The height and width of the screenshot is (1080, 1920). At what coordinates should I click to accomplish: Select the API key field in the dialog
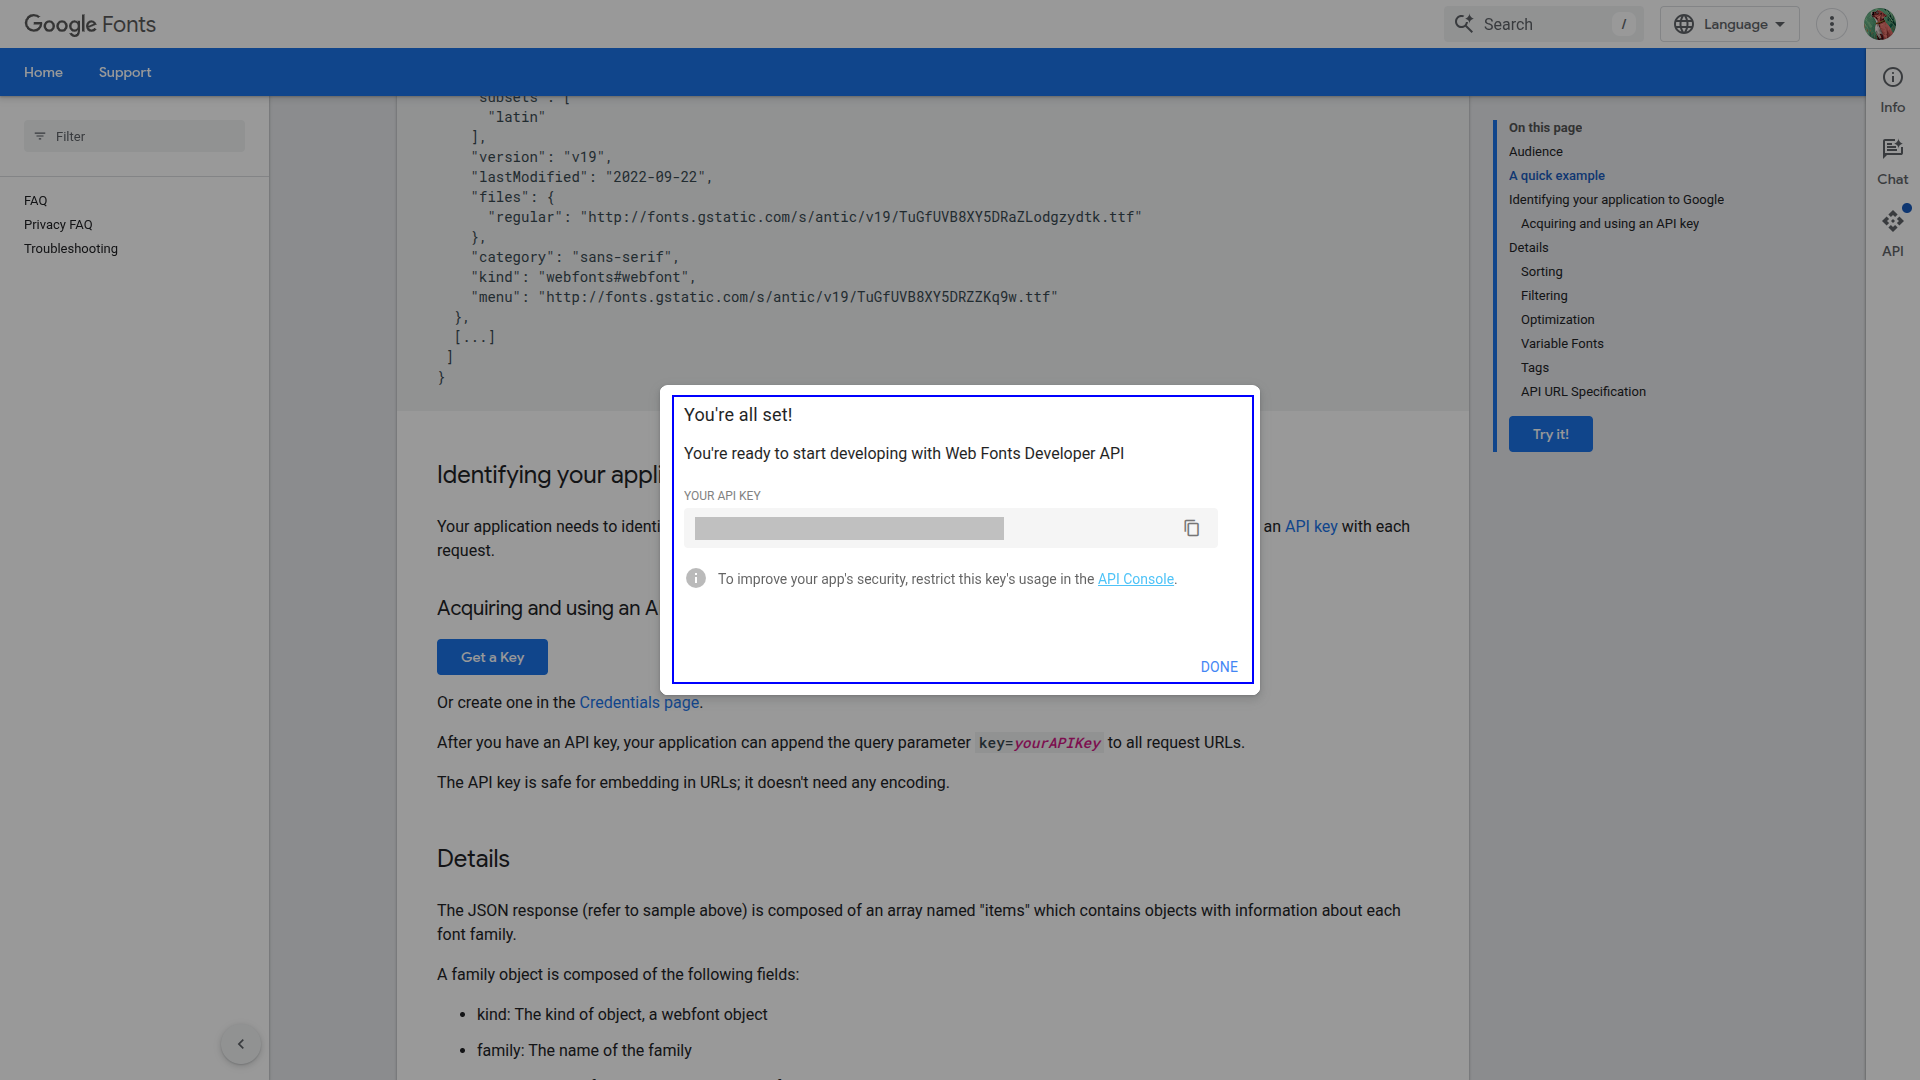tap(950, 528)
